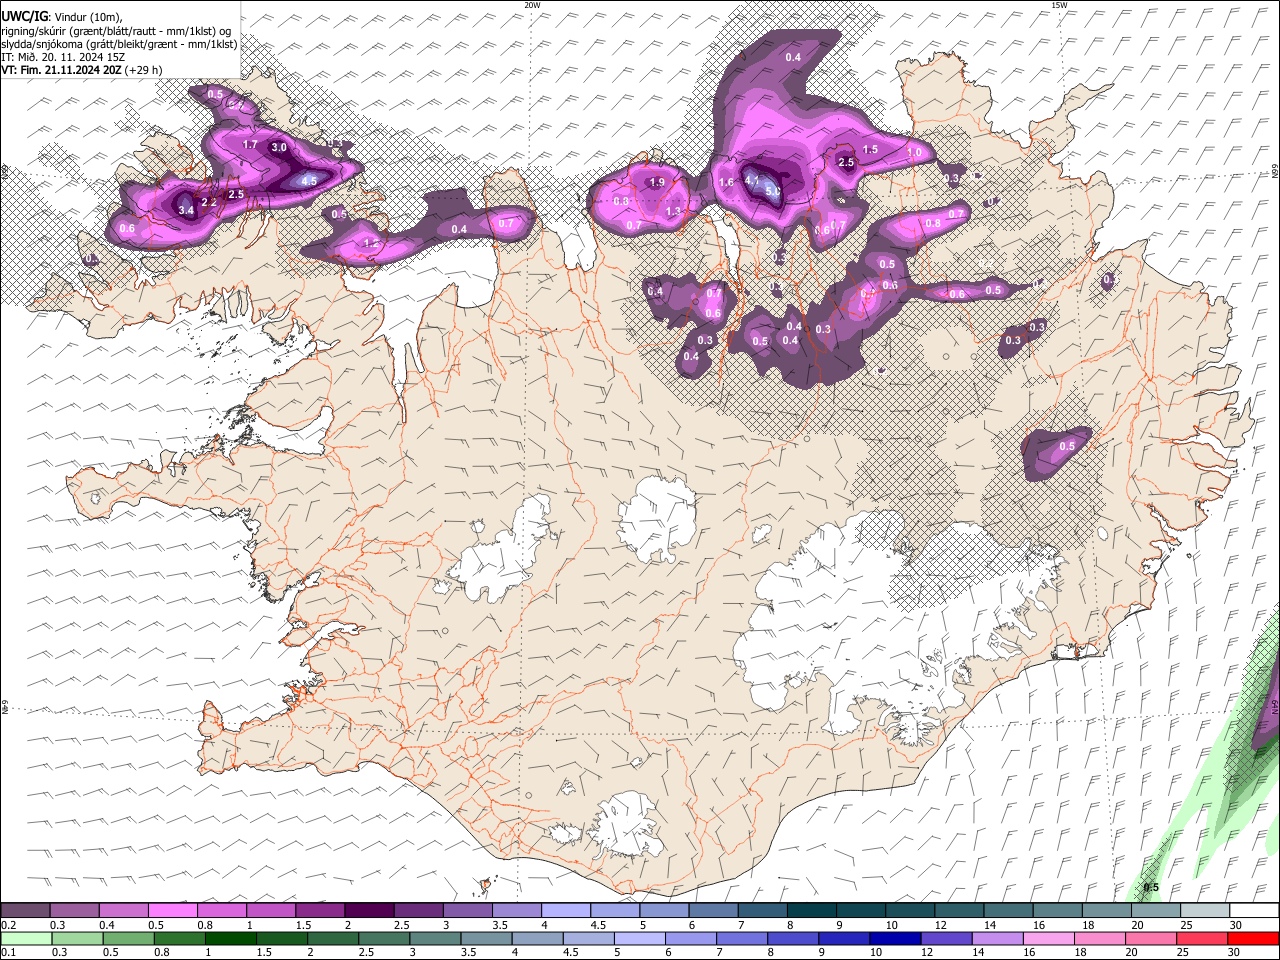Select the 'slydda/snjókoma (grátt/bleikt/grænt - mm/1klst)' line

click(x=119, y=44)
